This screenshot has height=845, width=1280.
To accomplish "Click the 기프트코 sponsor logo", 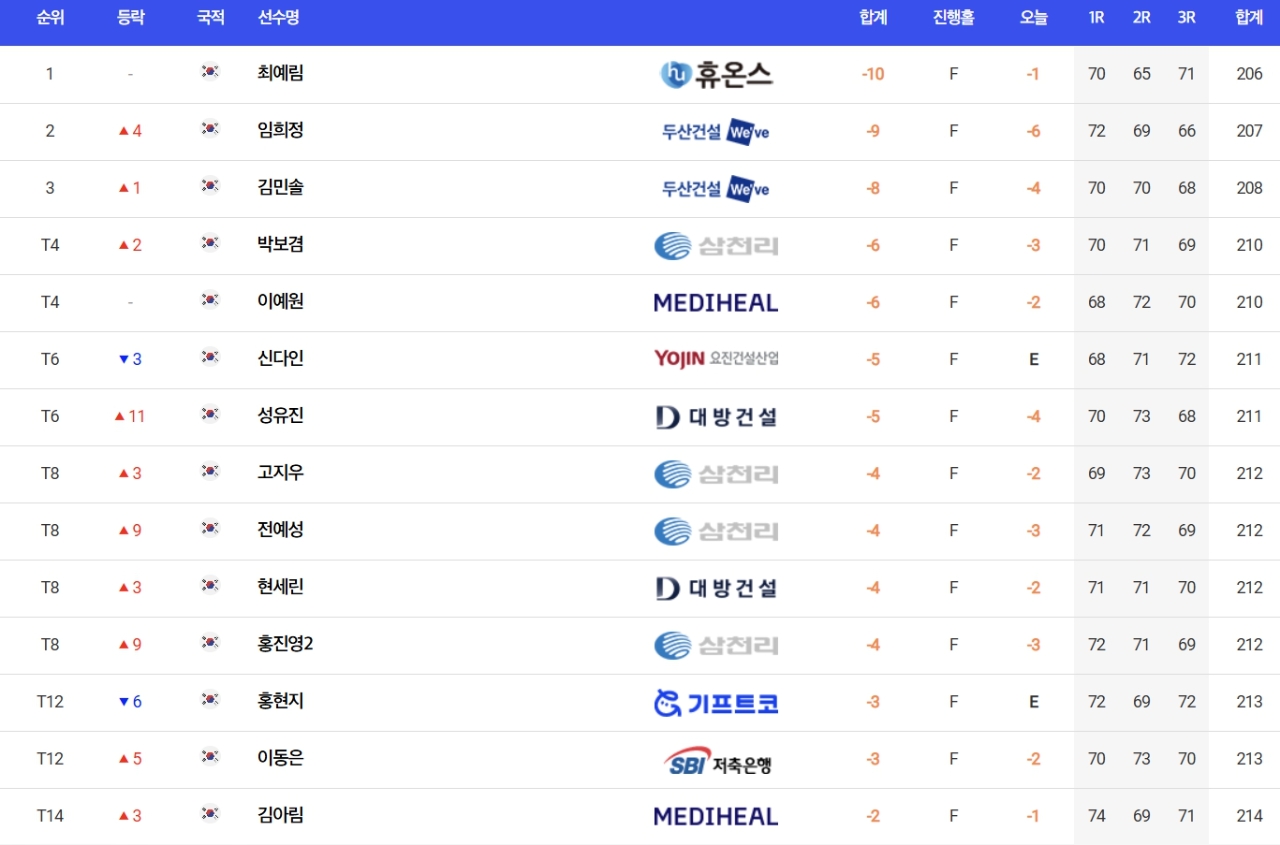I will [x=716, y=703].
